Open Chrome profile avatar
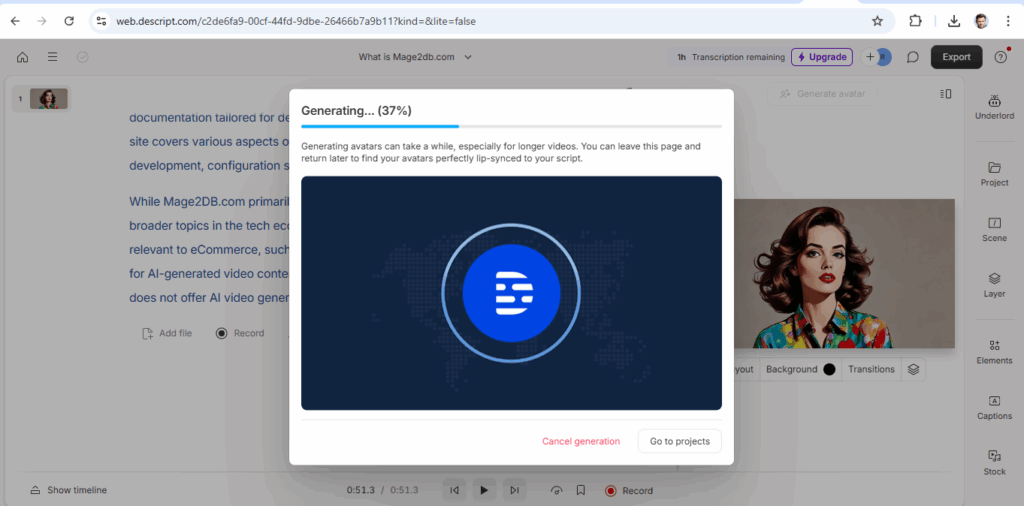 [981, 21]
